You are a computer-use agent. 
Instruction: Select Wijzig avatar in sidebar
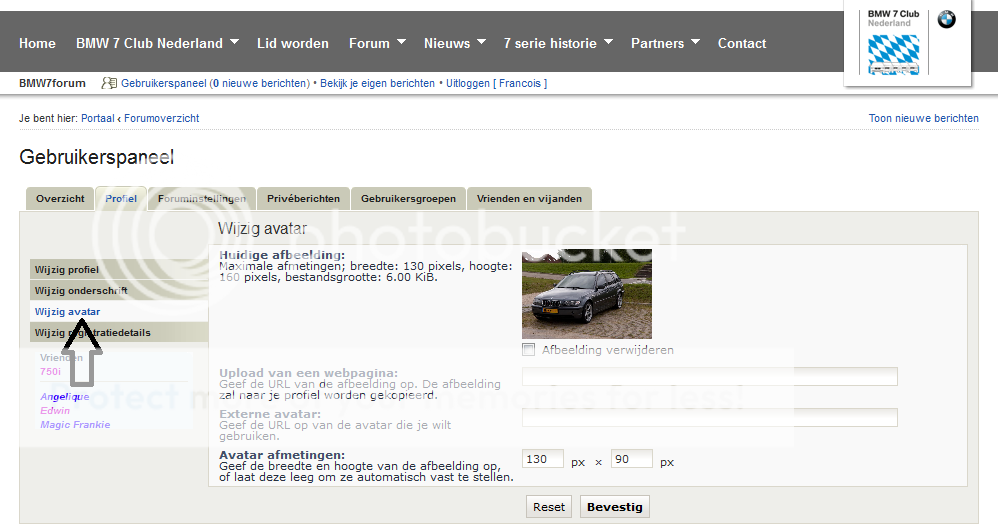pos(119,311)
